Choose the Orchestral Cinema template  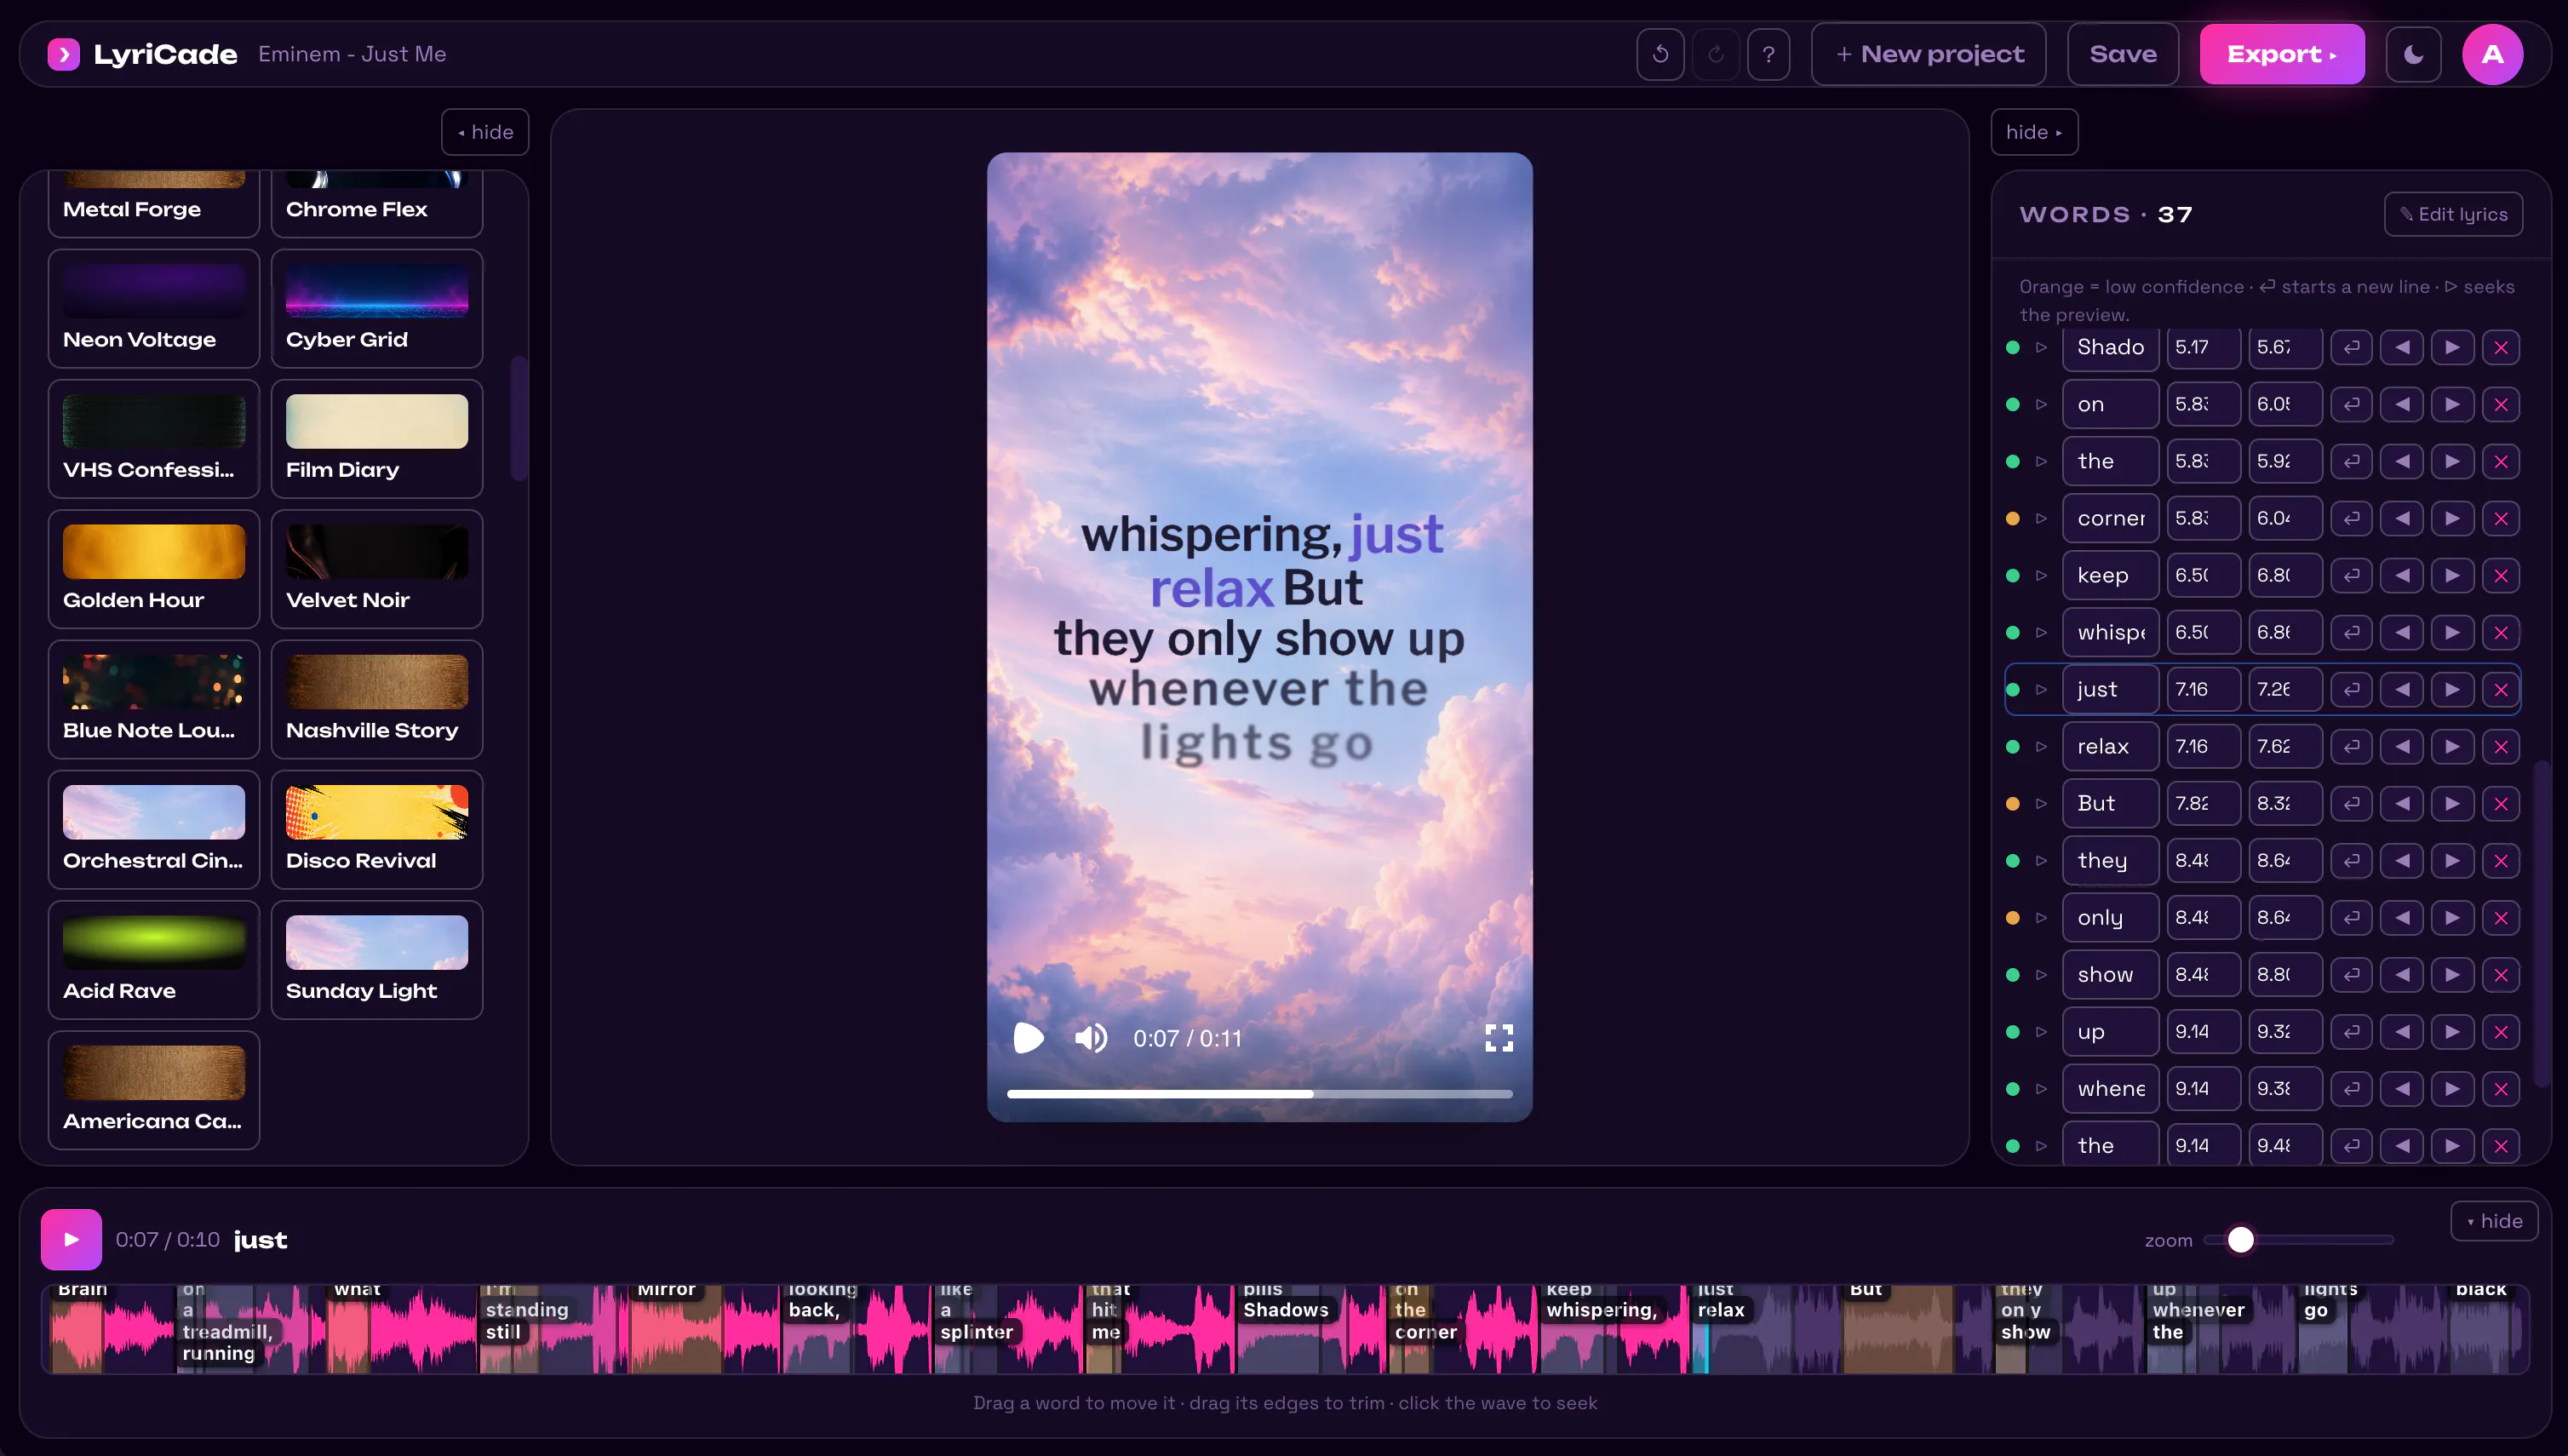point(154,829)
